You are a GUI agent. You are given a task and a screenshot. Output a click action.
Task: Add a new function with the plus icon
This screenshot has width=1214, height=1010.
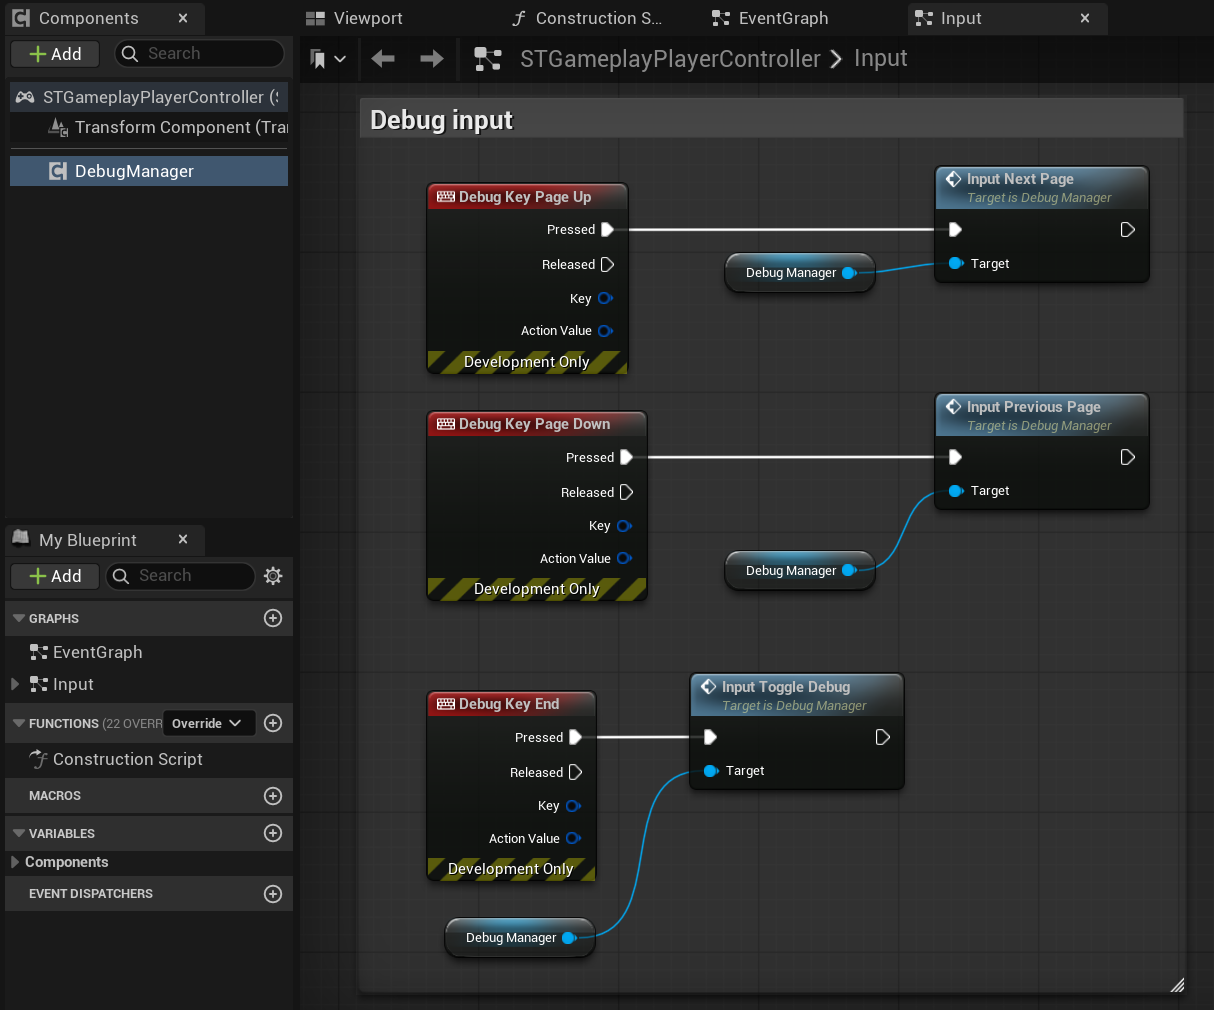pos(273,723)
